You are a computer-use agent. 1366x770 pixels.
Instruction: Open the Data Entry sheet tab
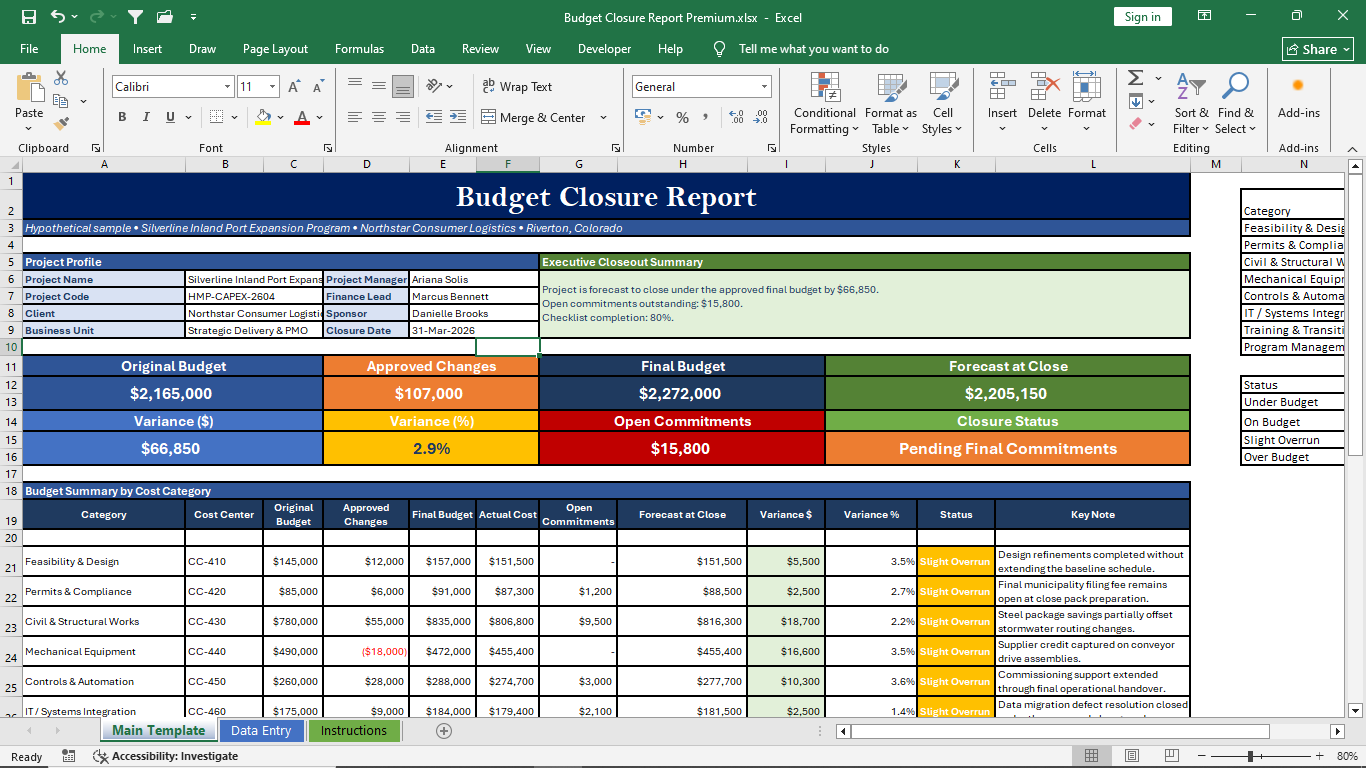[x=261, y=731]
